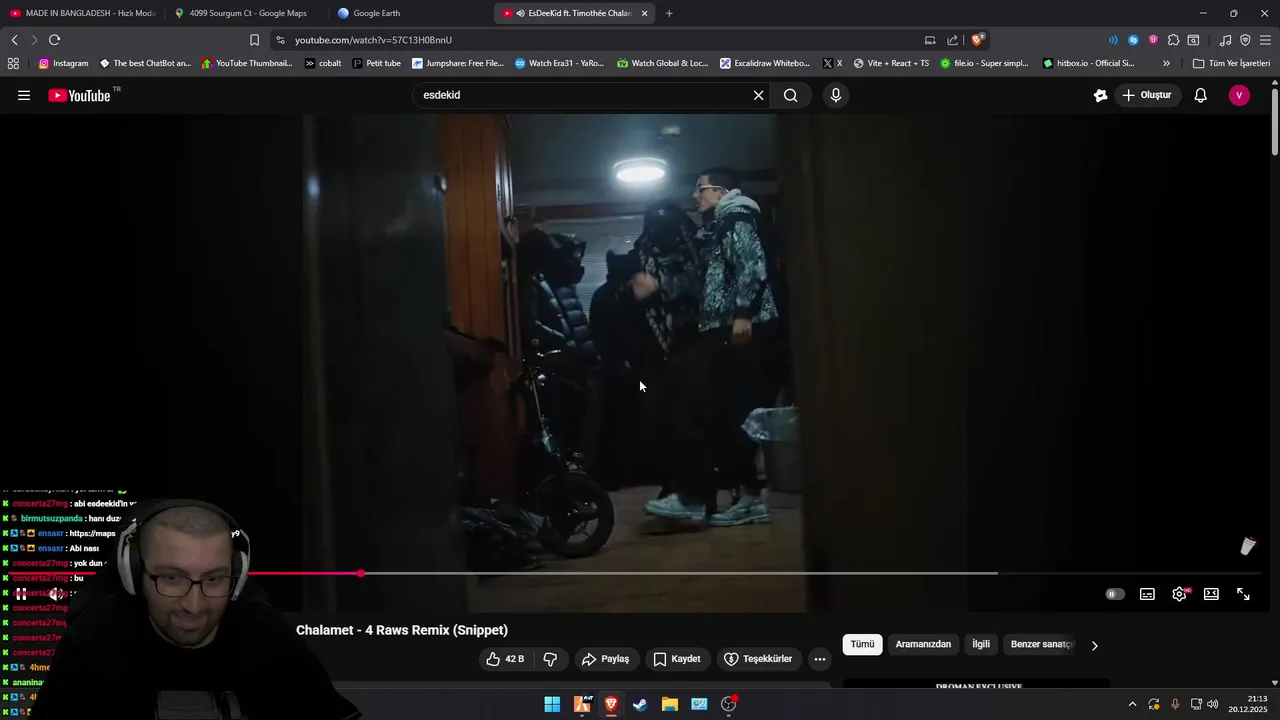Enter fullscreen in the video player
This screenshot has height=720, width=1280.
click(1243, 594)
